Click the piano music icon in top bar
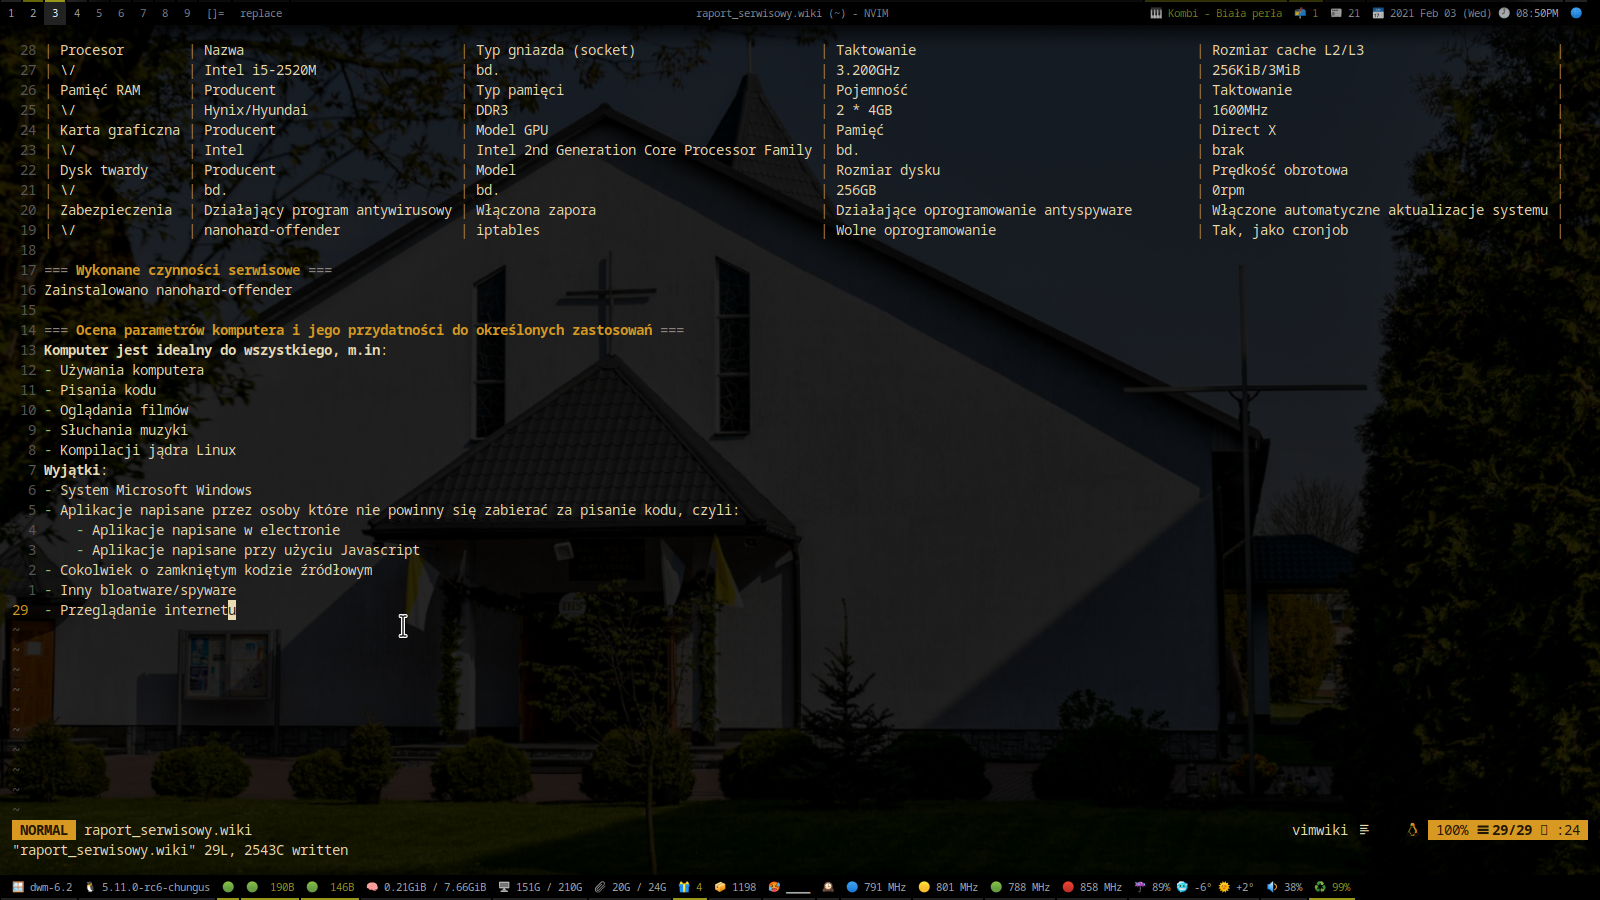The height and width of the screenshot is (900, 1600). coord(1156,13)
